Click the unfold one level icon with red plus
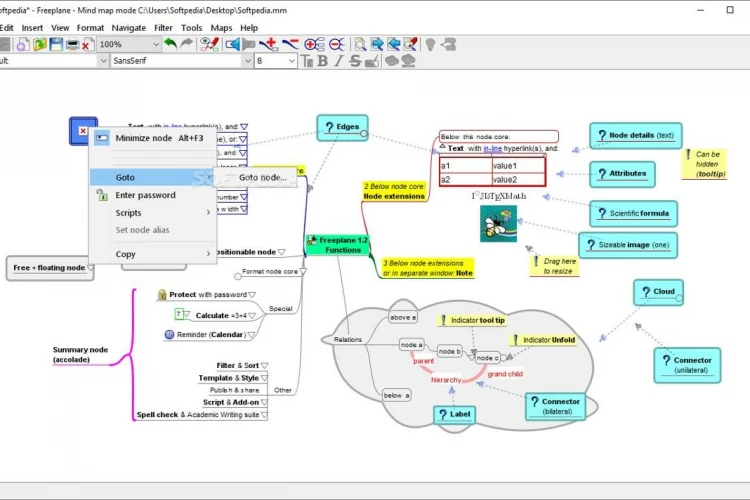750x500 pixels. [269, 44]
